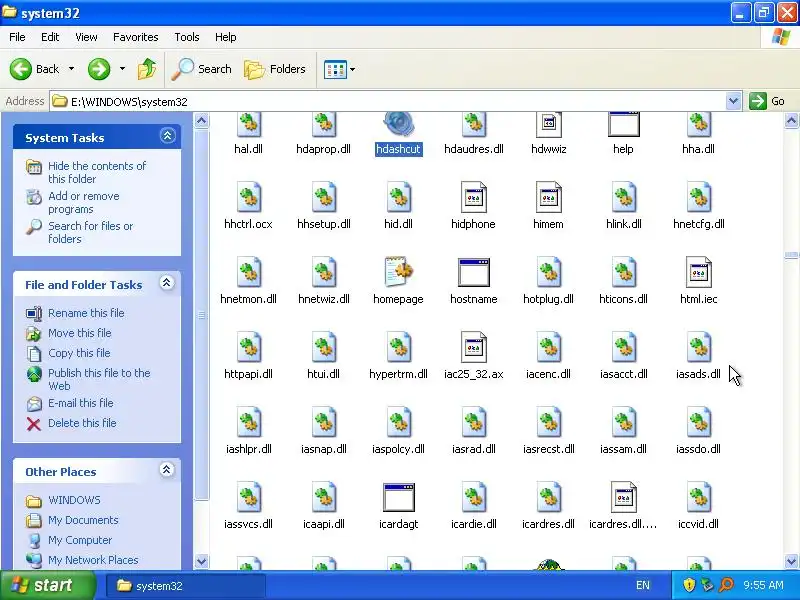
Task: Click Delete this file link
Action: coord(82,423)
